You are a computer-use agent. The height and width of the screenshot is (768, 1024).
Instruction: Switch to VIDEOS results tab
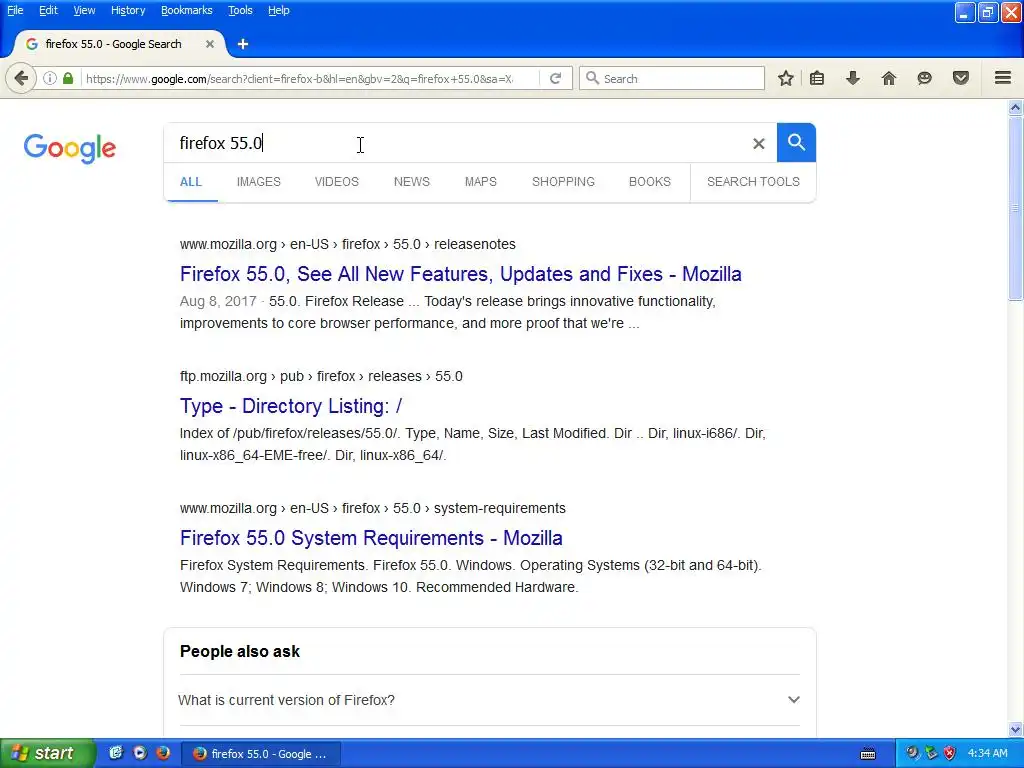click(337, 182)
